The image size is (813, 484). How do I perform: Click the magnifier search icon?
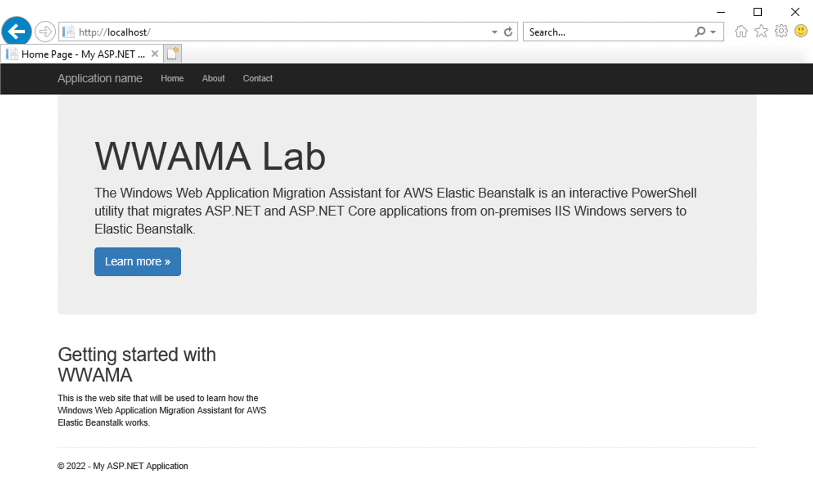pyautogui.click(x=700, y=32)
